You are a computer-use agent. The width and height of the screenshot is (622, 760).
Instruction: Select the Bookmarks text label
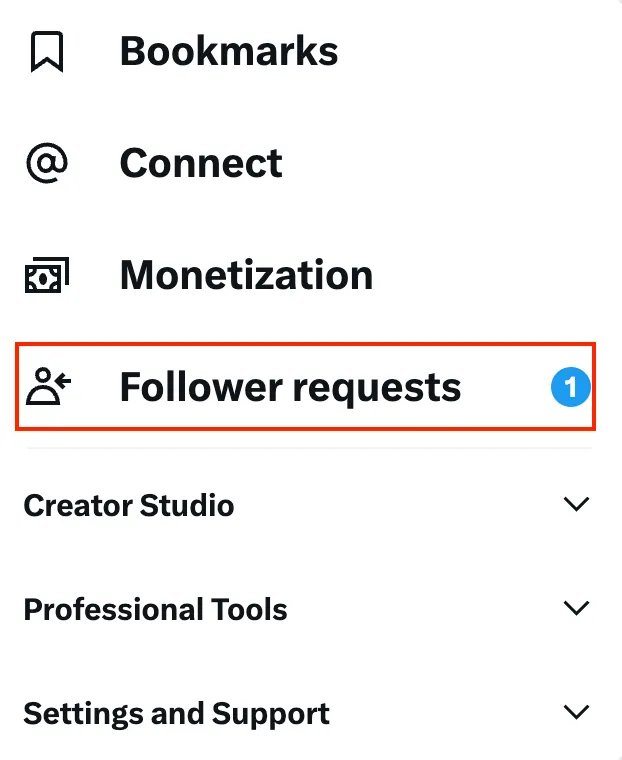pos(229,52)
